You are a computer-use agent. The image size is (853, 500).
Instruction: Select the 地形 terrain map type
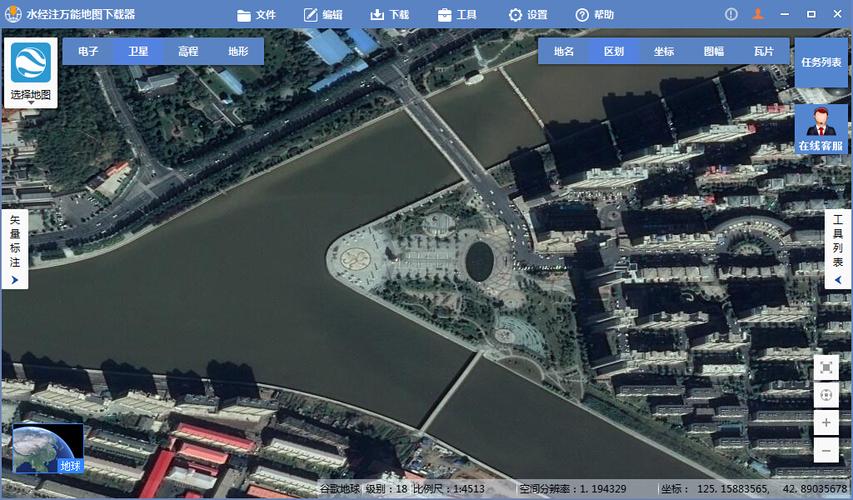coord(238,51)
